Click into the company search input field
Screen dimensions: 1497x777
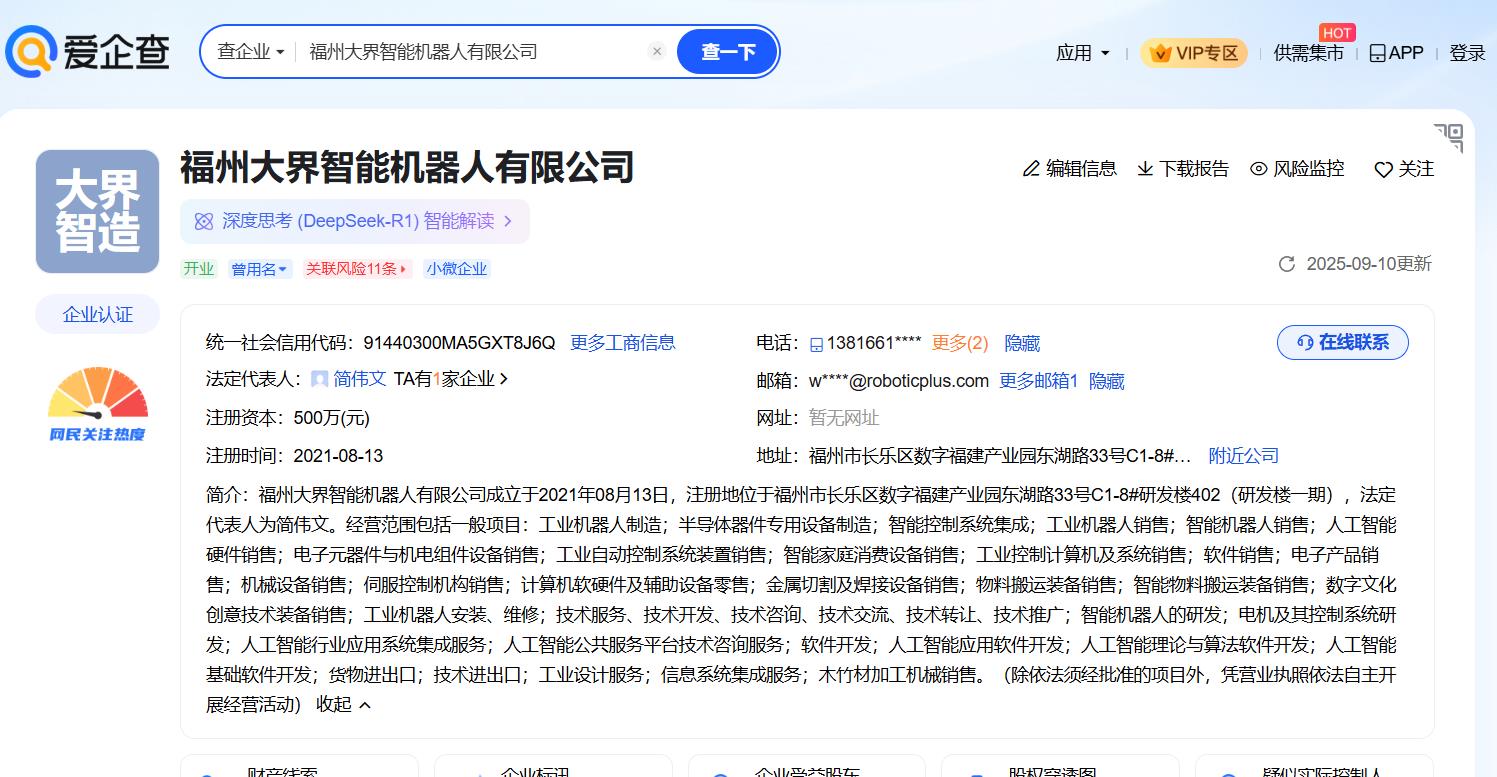pos(475,52)
